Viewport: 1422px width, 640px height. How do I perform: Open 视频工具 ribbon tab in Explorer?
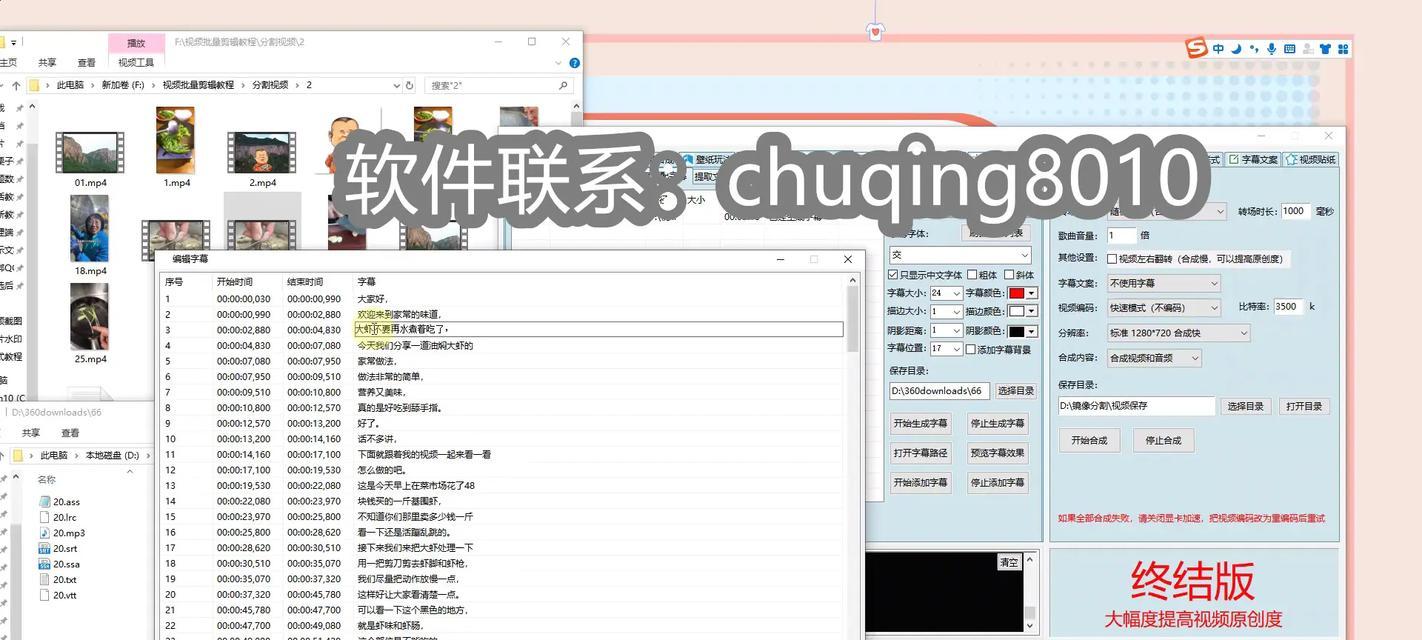coord(136,62)
